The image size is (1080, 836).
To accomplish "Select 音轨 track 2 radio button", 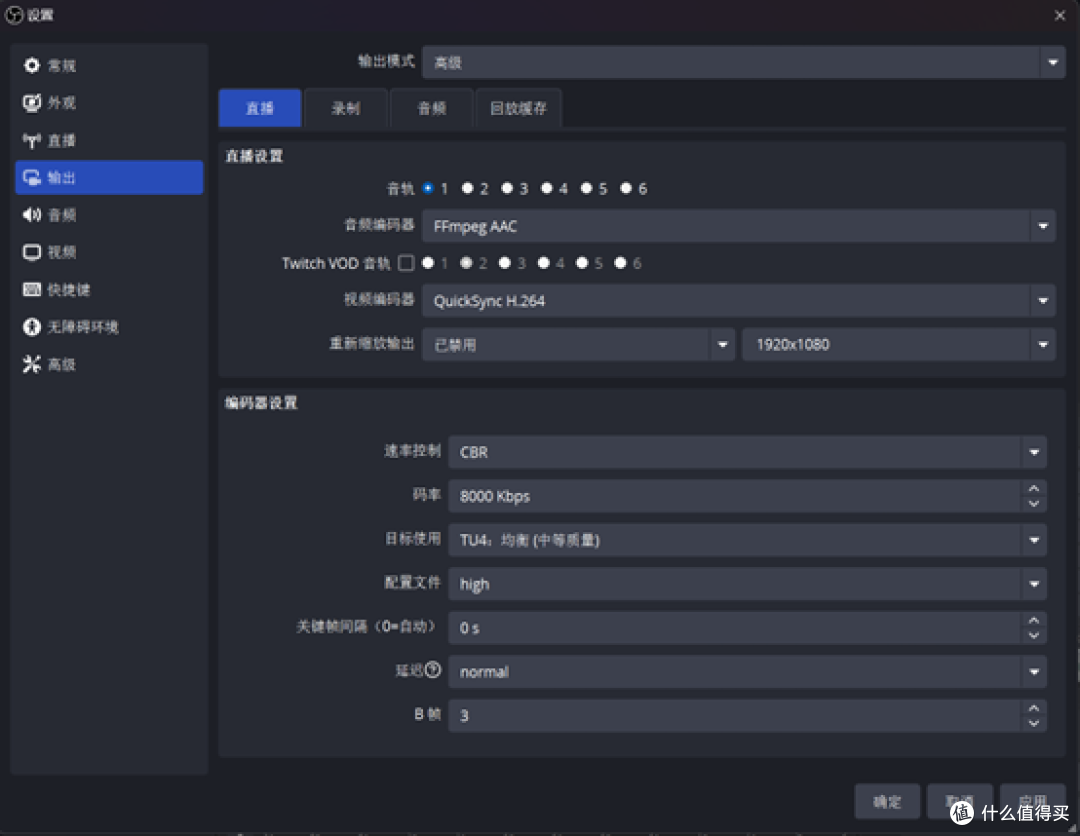I will (x=468, y=188).
